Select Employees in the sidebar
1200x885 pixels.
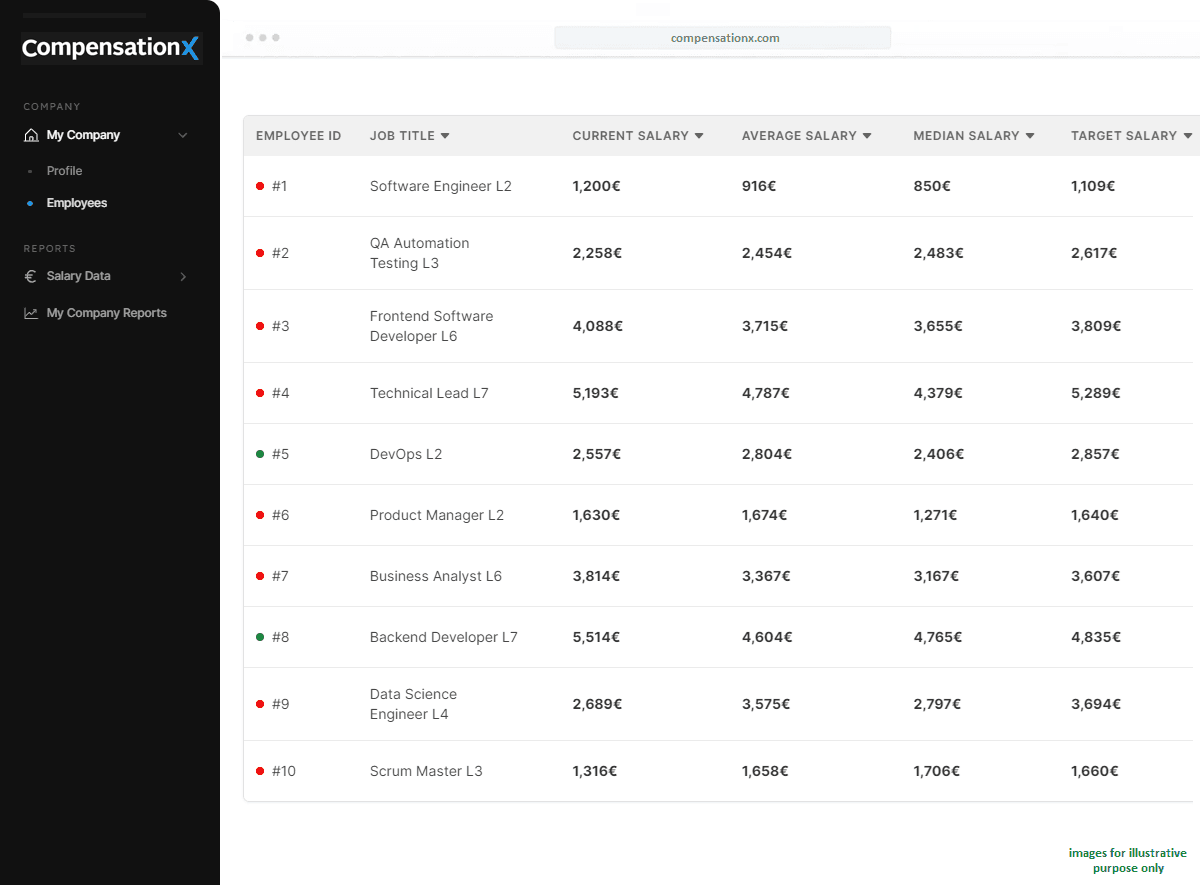coord(76,203)
